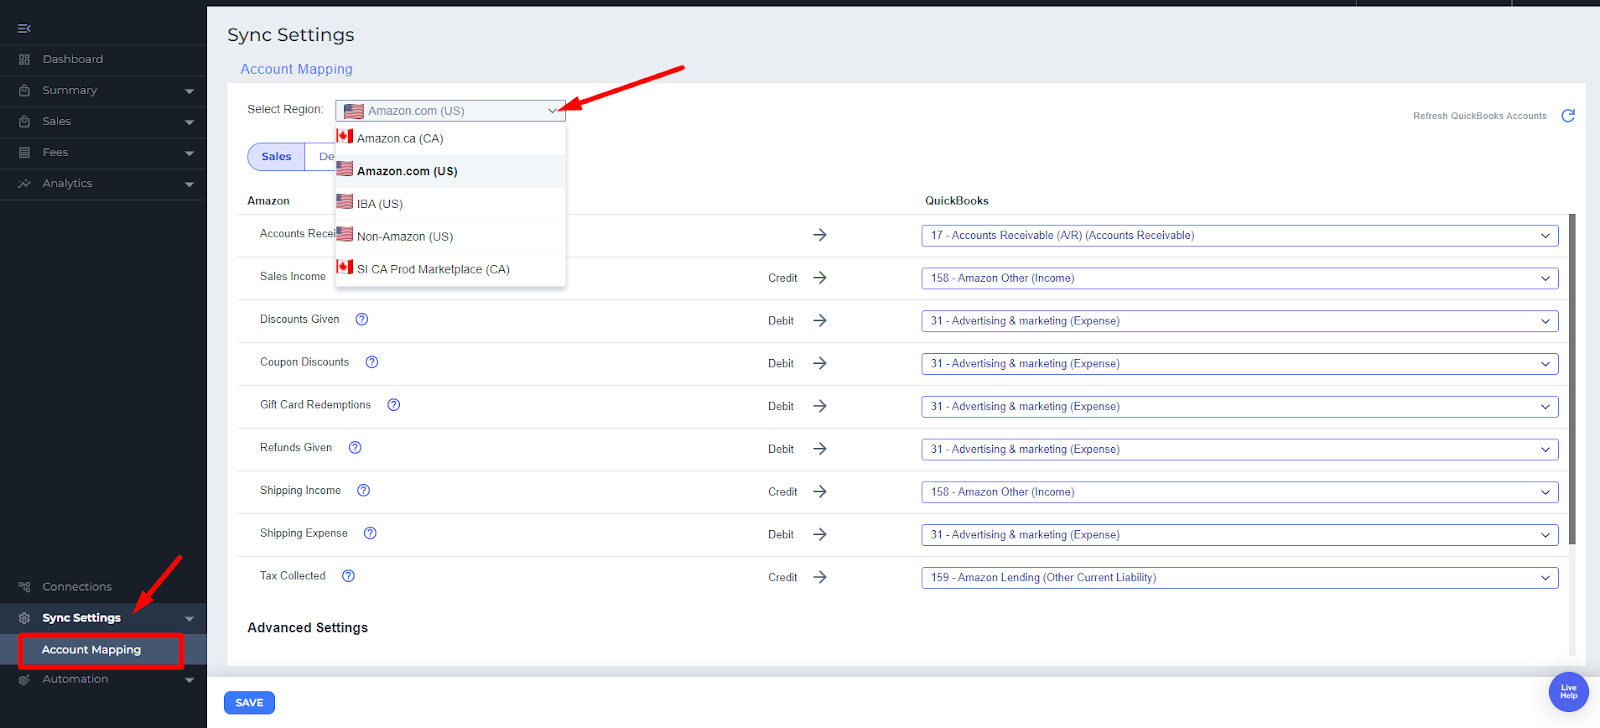The image size is (1600, 728).
Task: Collapse the sidebar menu icon
Action: tap(24, 28)
